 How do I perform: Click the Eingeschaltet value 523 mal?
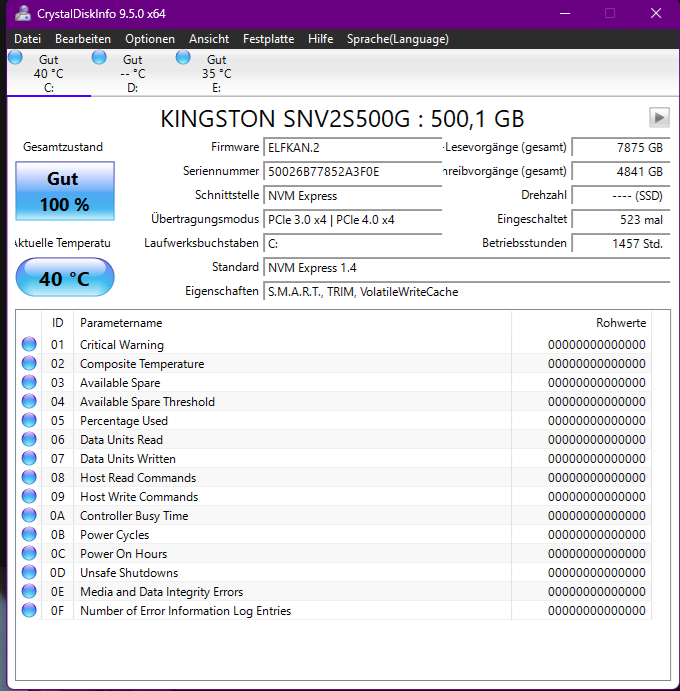coord(621,219)
